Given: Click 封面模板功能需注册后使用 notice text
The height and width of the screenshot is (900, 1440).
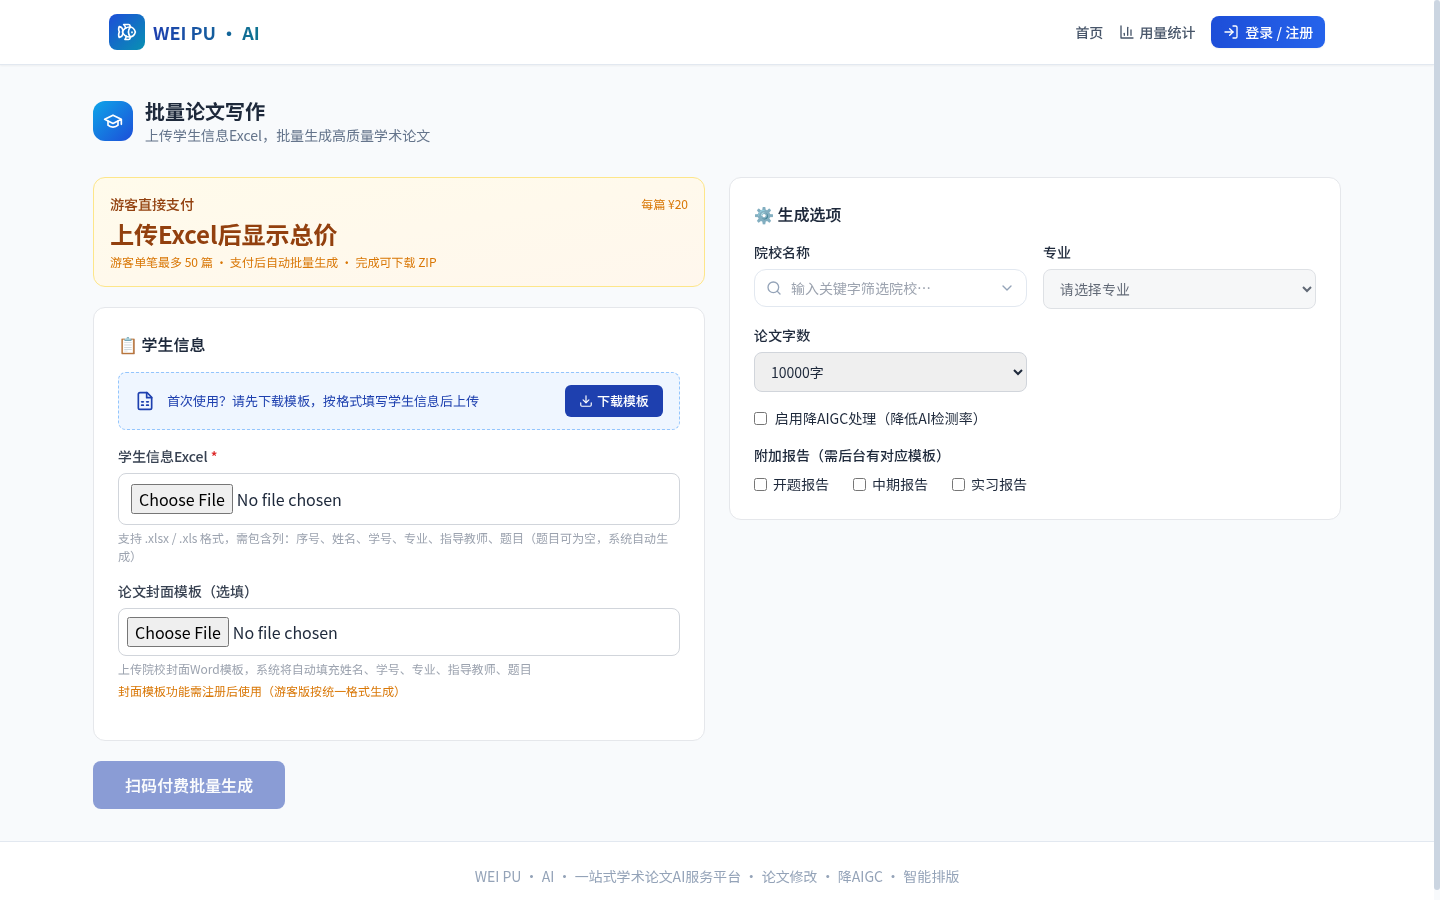Looking at the screenshot, I should click(262, 691).
